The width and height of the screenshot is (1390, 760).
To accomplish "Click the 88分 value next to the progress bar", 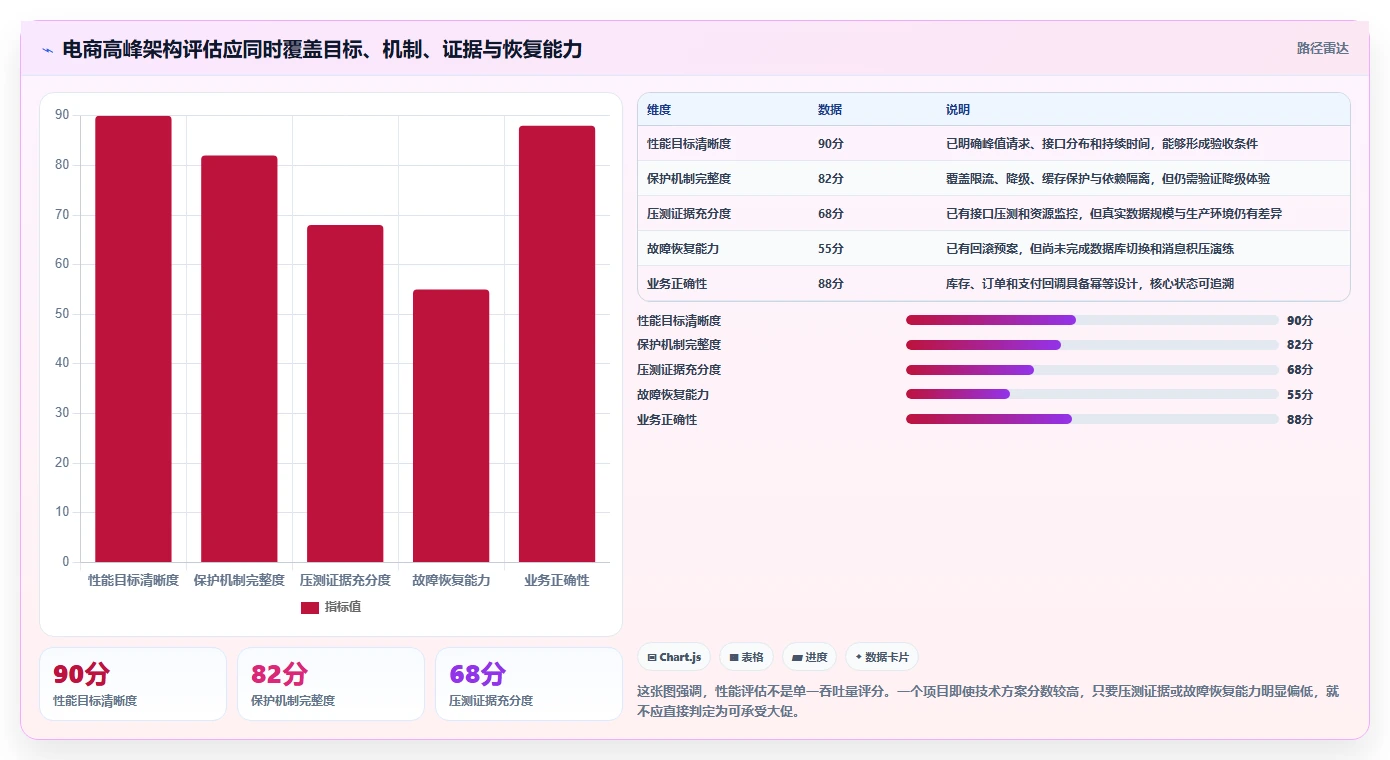I will (x=1300, y=420).
